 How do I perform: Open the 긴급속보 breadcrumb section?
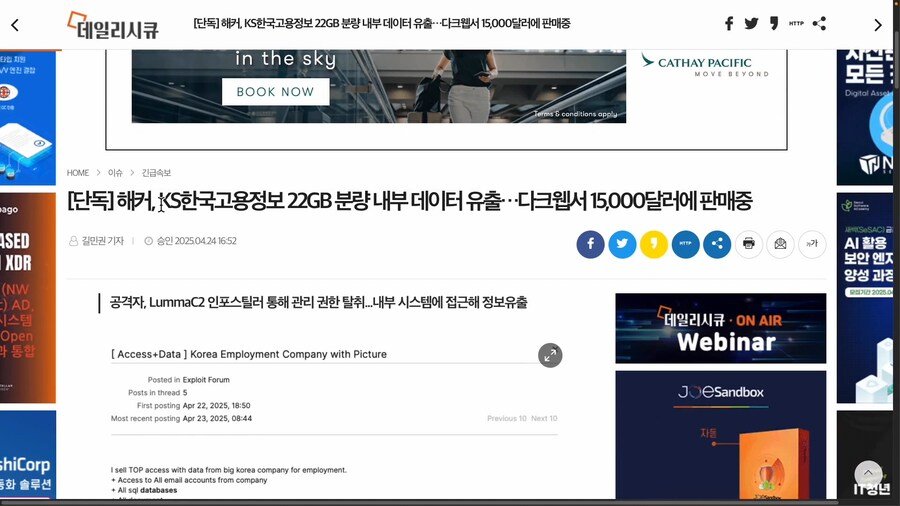(156, 173)
